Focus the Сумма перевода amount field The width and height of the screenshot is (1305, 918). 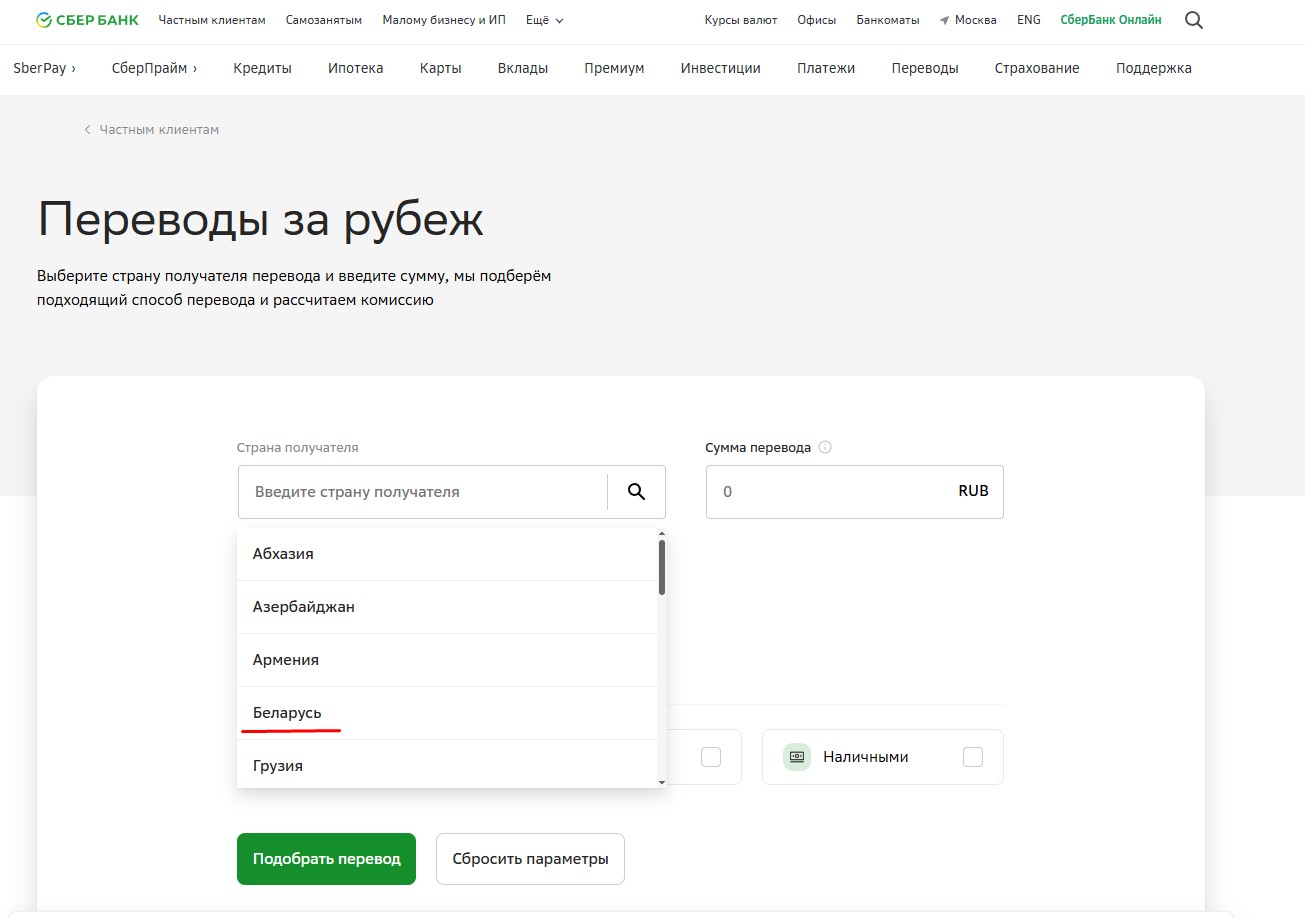pyautogui.click(x=855, y=492)
